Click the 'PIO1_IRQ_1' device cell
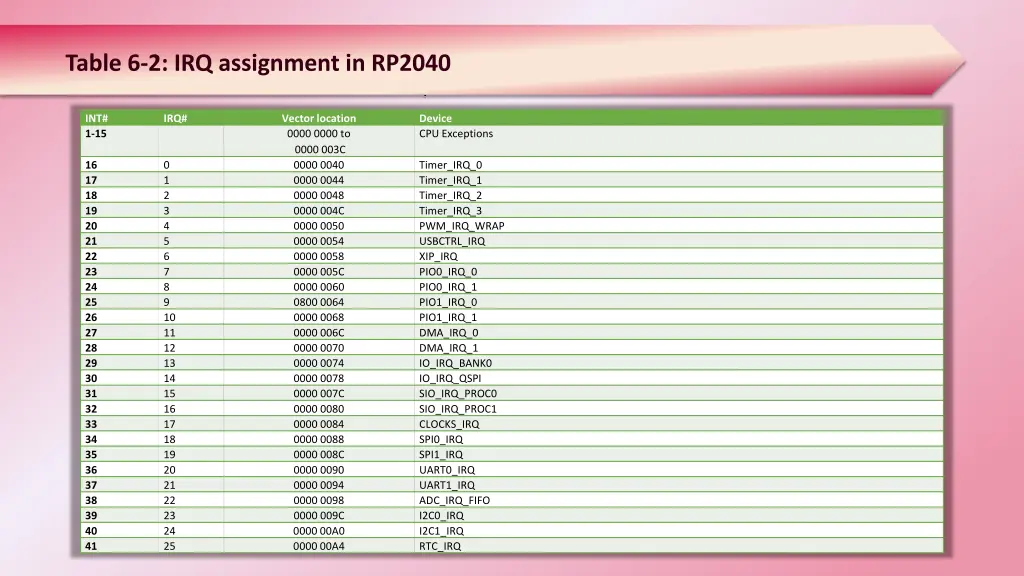 coord(448,317)
